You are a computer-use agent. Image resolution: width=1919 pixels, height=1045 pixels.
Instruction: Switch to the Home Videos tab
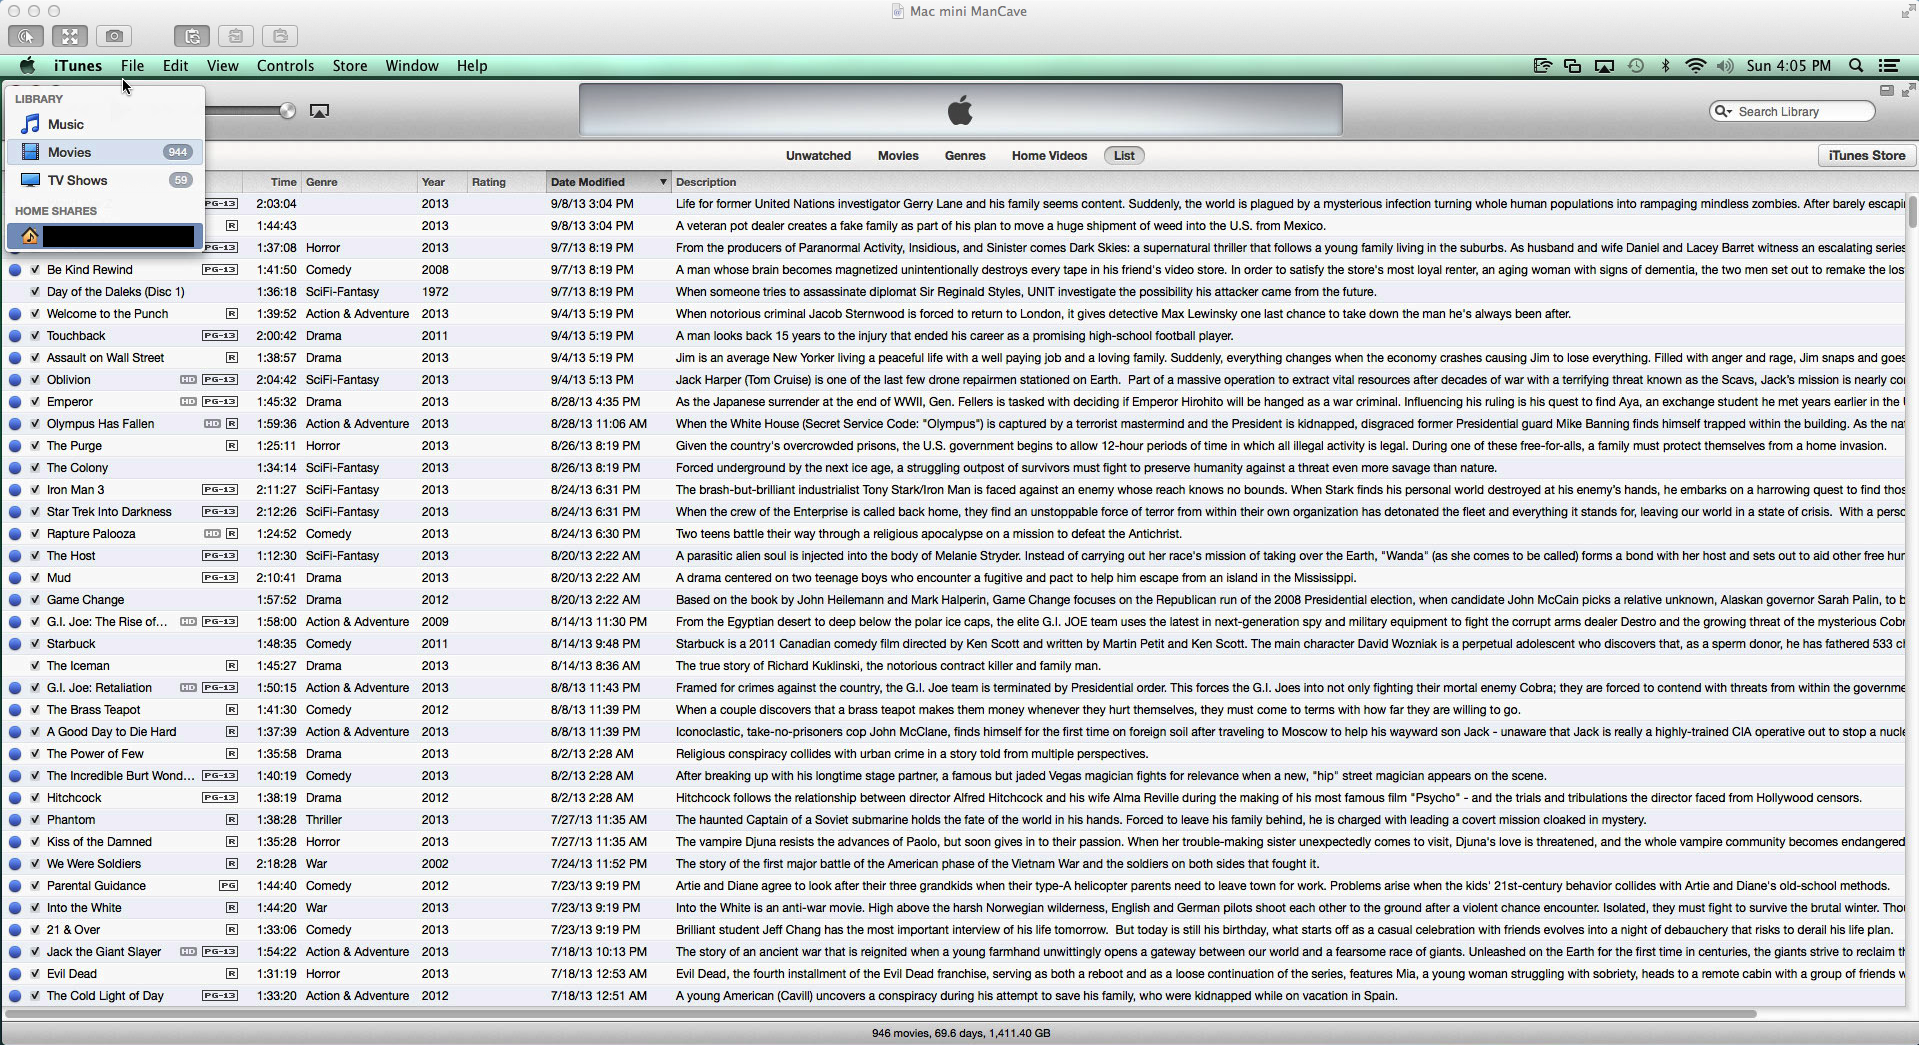[1049, 156]
